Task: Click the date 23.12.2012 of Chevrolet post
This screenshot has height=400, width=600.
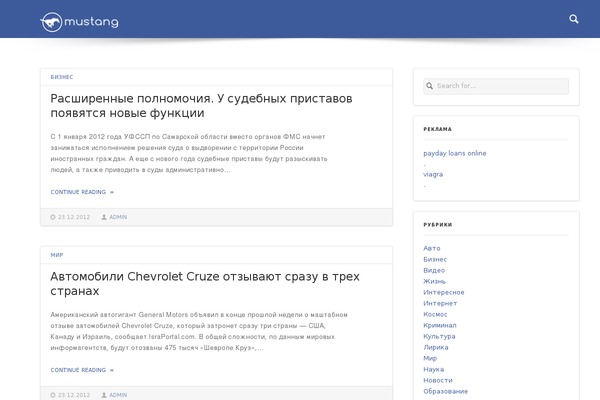Action: [x=74, y=395]
